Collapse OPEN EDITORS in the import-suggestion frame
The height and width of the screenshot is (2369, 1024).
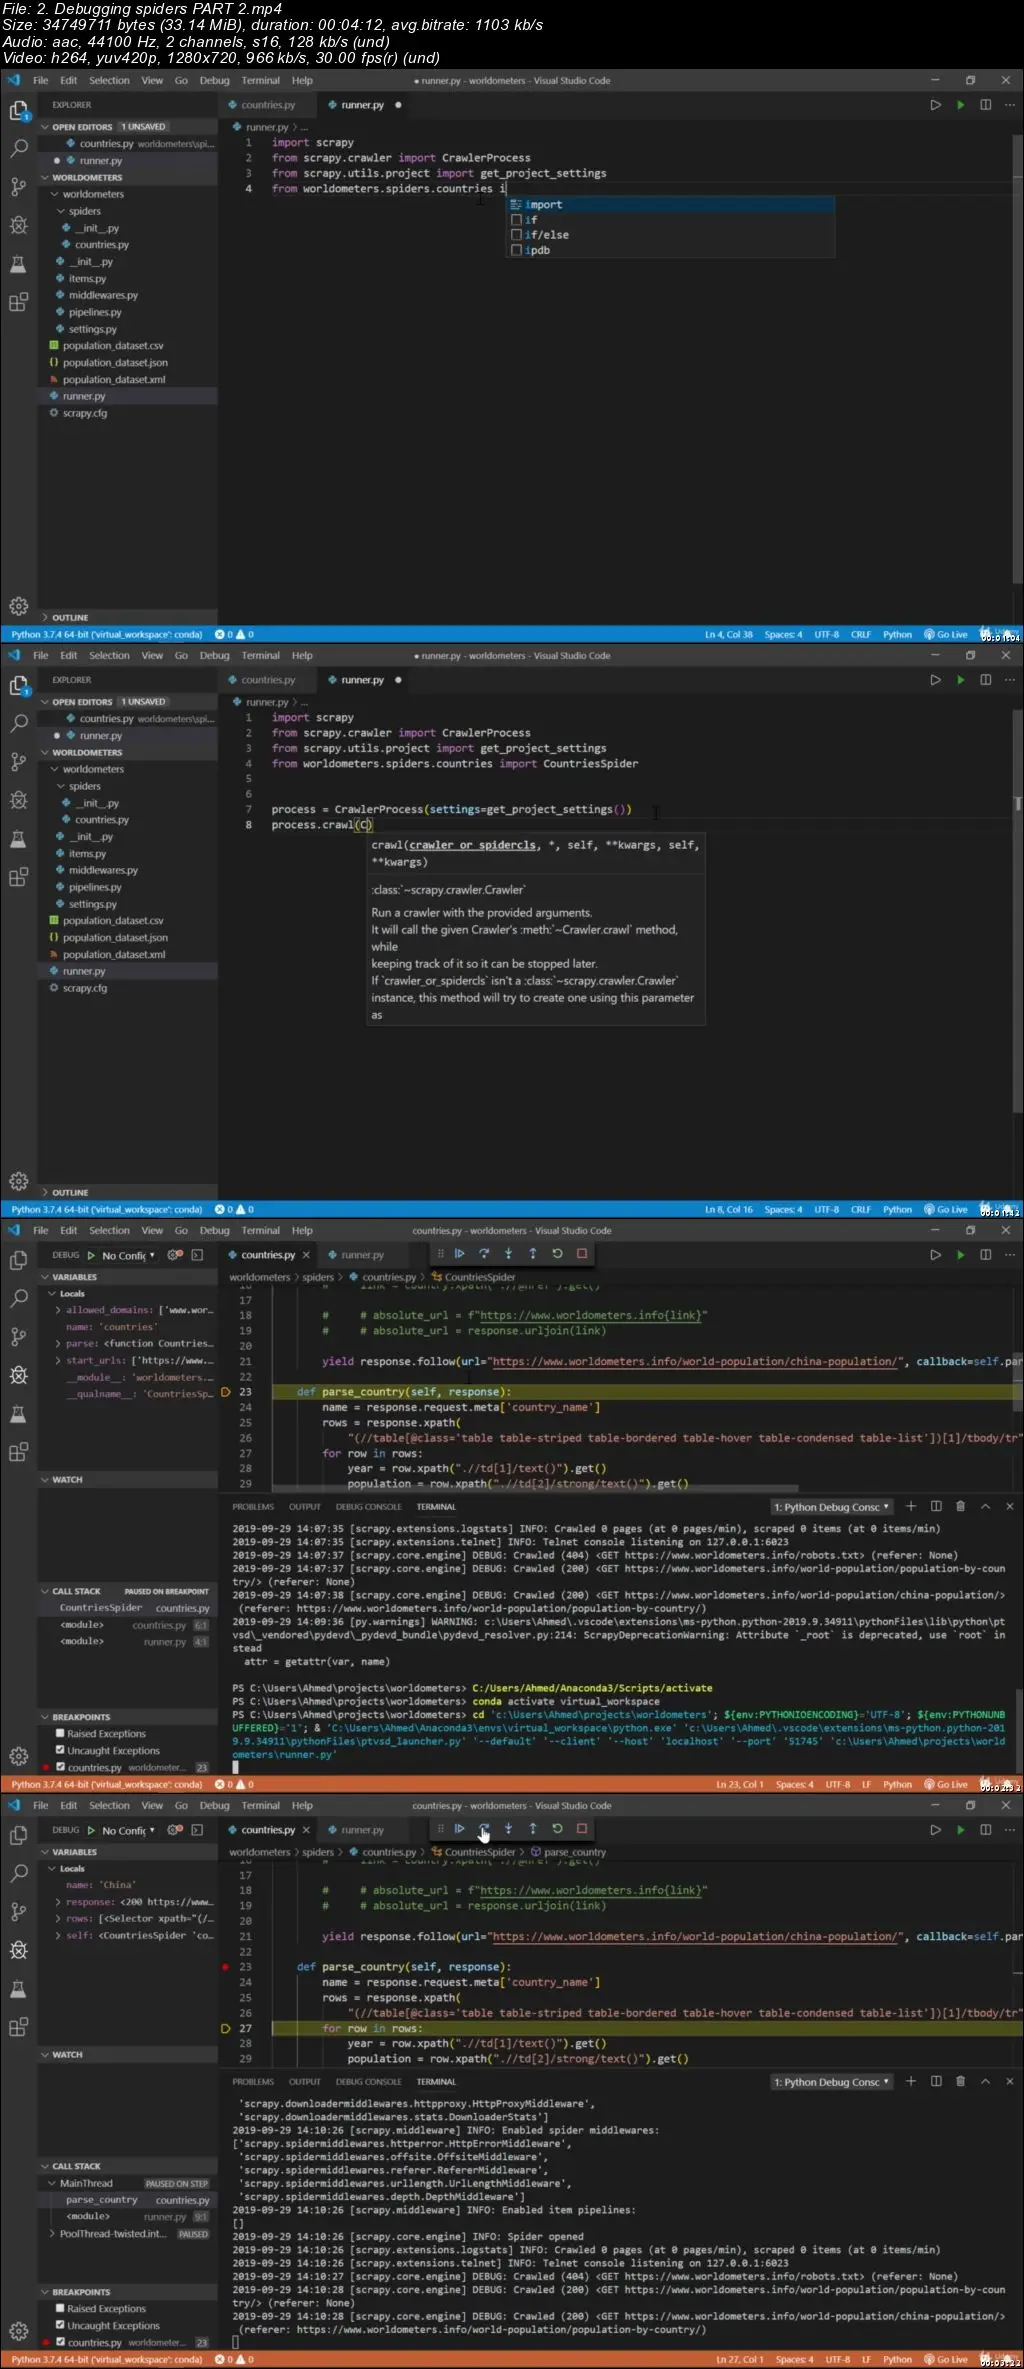[44, 127]
